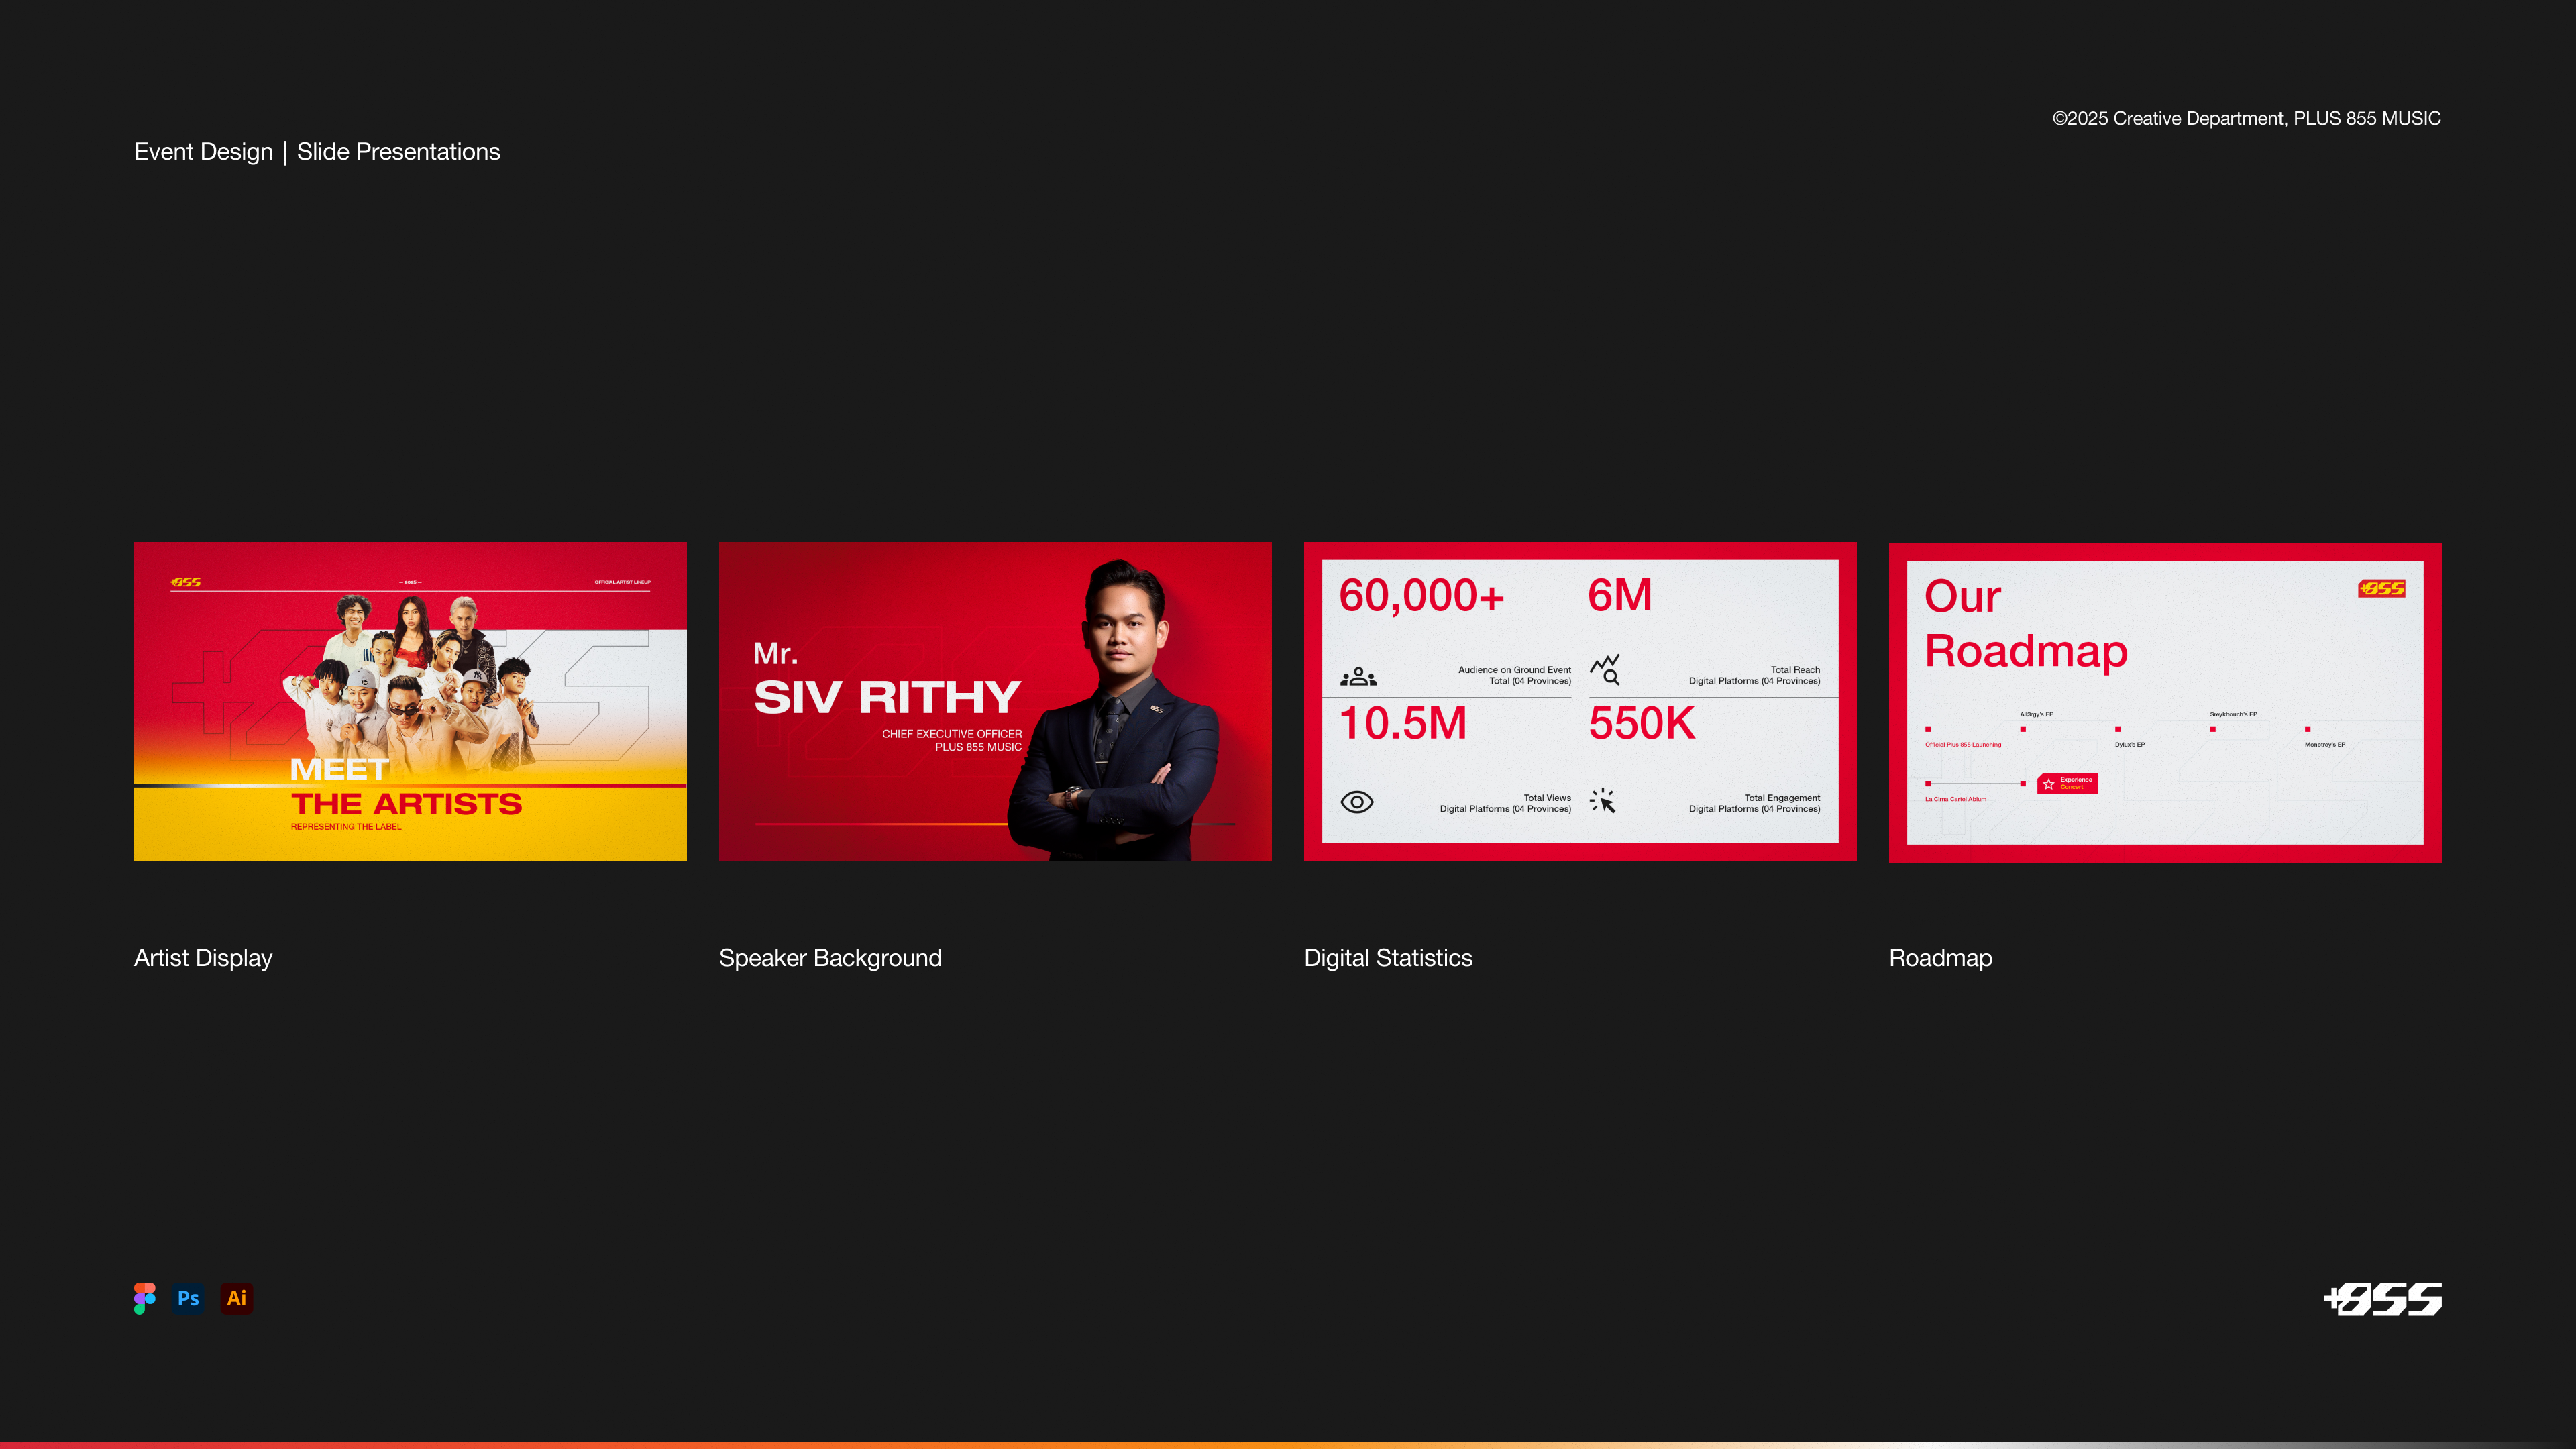Open the Speaker Background slide thumbnail

click(x=994, y=701)
